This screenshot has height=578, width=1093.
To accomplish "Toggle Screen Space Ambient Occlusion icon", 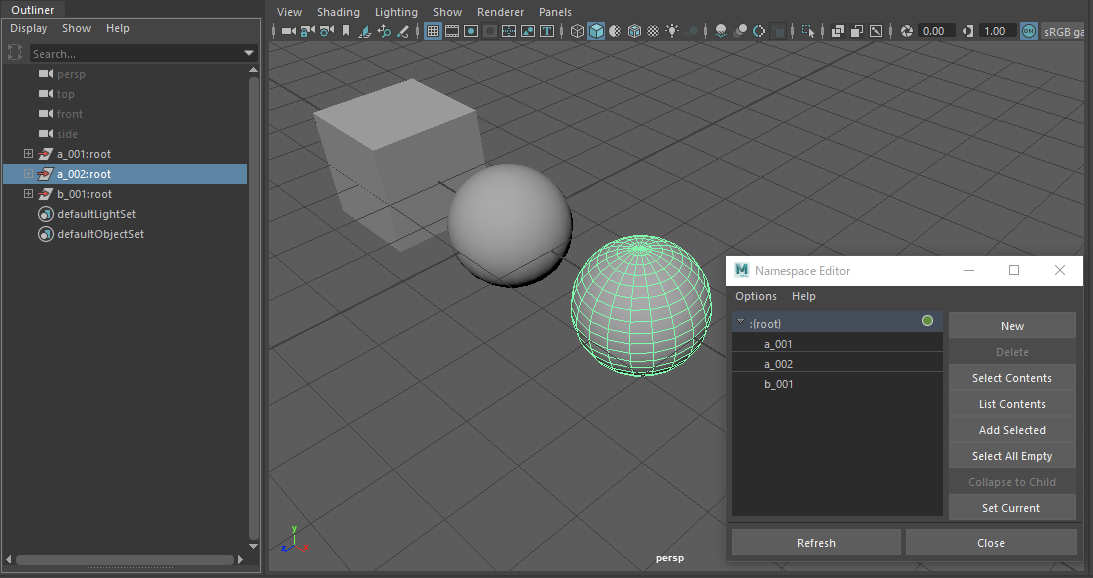I will 721,31.
